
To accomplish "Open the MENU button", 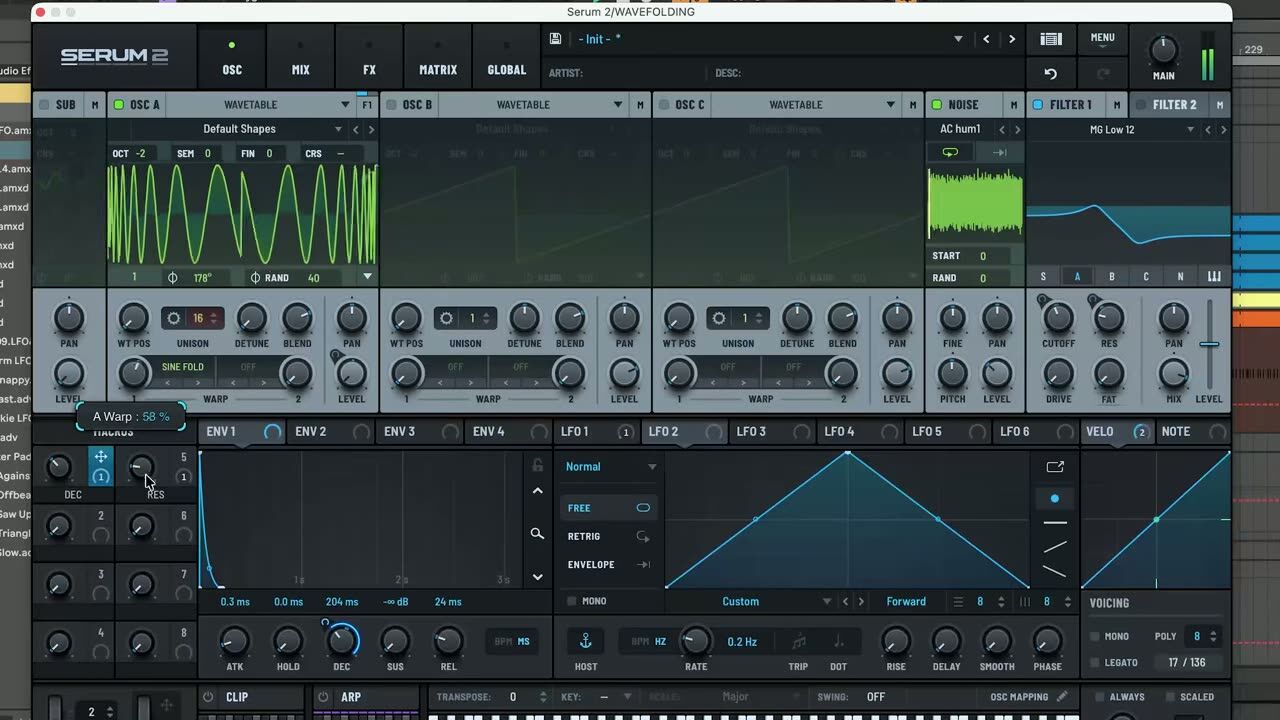I will [1102, 39].
